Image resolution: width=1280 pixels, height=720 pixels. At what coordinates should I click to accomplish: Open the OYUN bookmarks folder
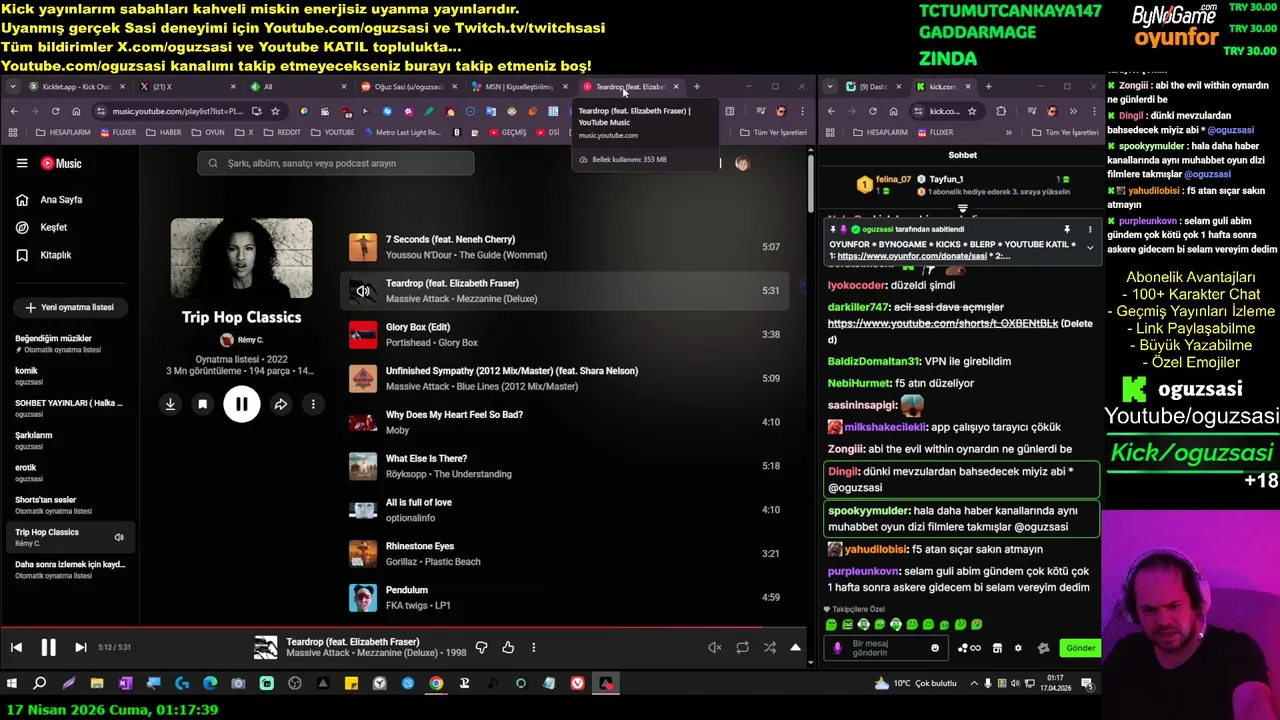point(208,132)
